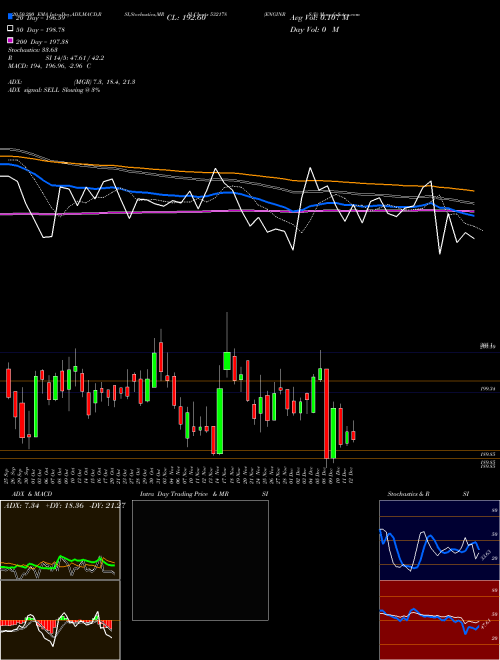The height and width of the screenshot is (660, 500).
Task: Click the magenta 200 Day legend swatch
Action: click(10, 41)
